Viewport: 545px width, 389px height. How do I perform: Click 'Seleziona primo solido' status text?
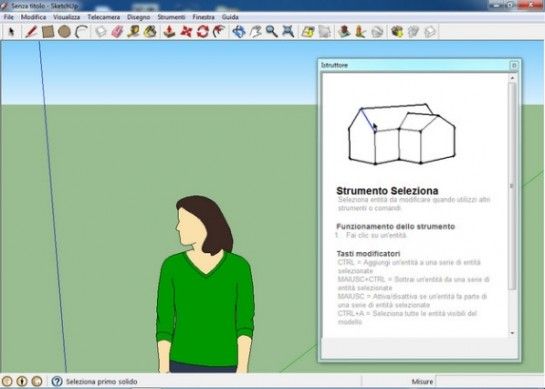pyautogui.click(x=101, y=381)
